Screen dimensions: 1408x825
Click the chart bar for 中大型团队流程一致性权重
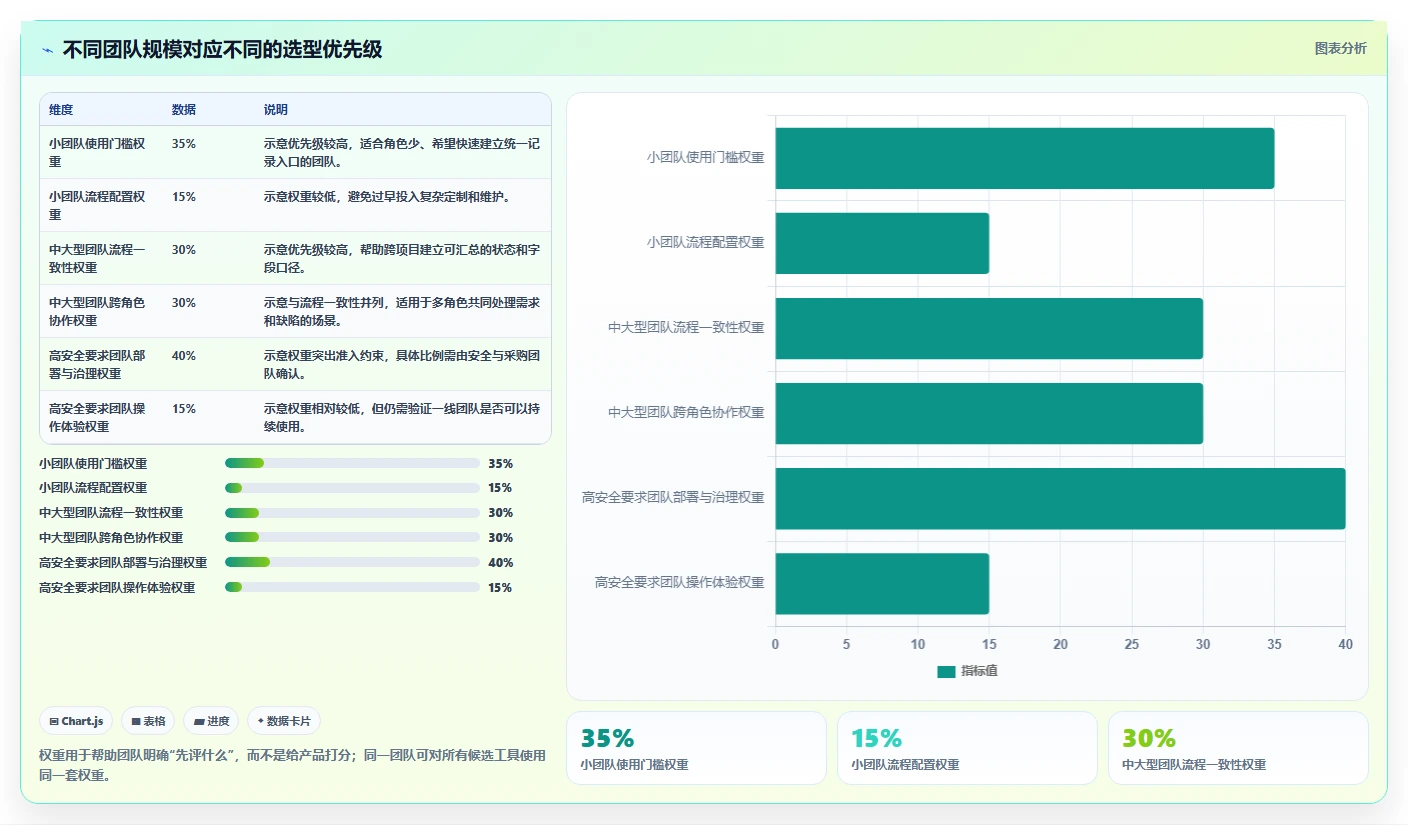click(x=989, y=328)
